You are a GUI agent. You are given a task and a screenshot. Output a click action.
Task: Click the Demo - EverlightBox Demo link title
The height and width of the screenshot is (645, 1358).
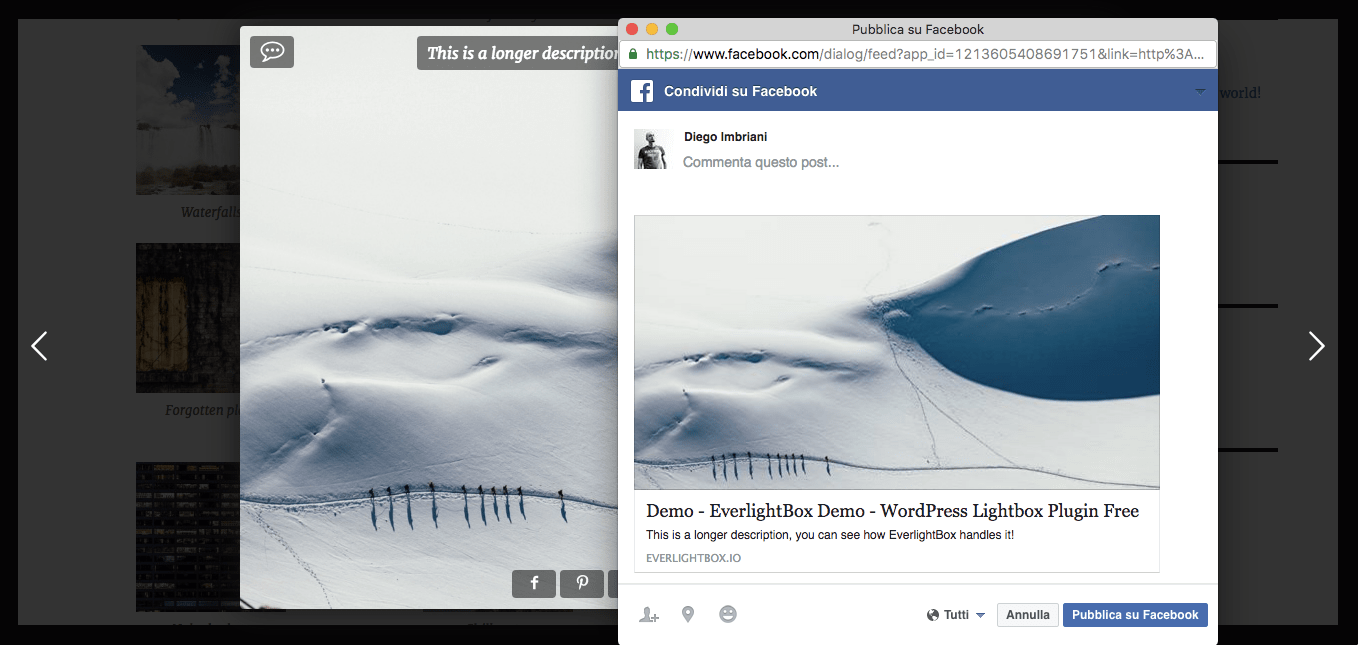[x=892, y=511]
